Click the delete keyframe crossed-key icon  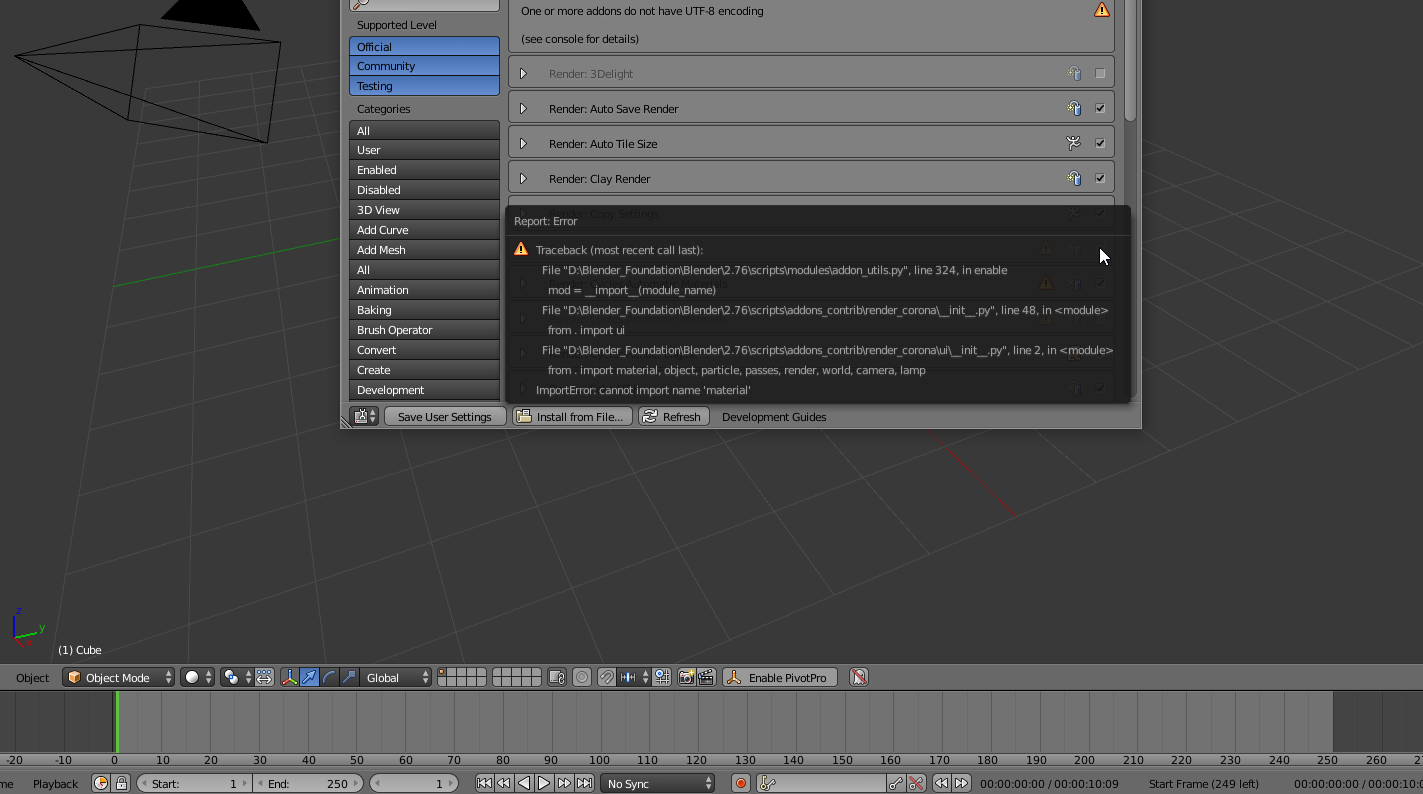[916, 783]
